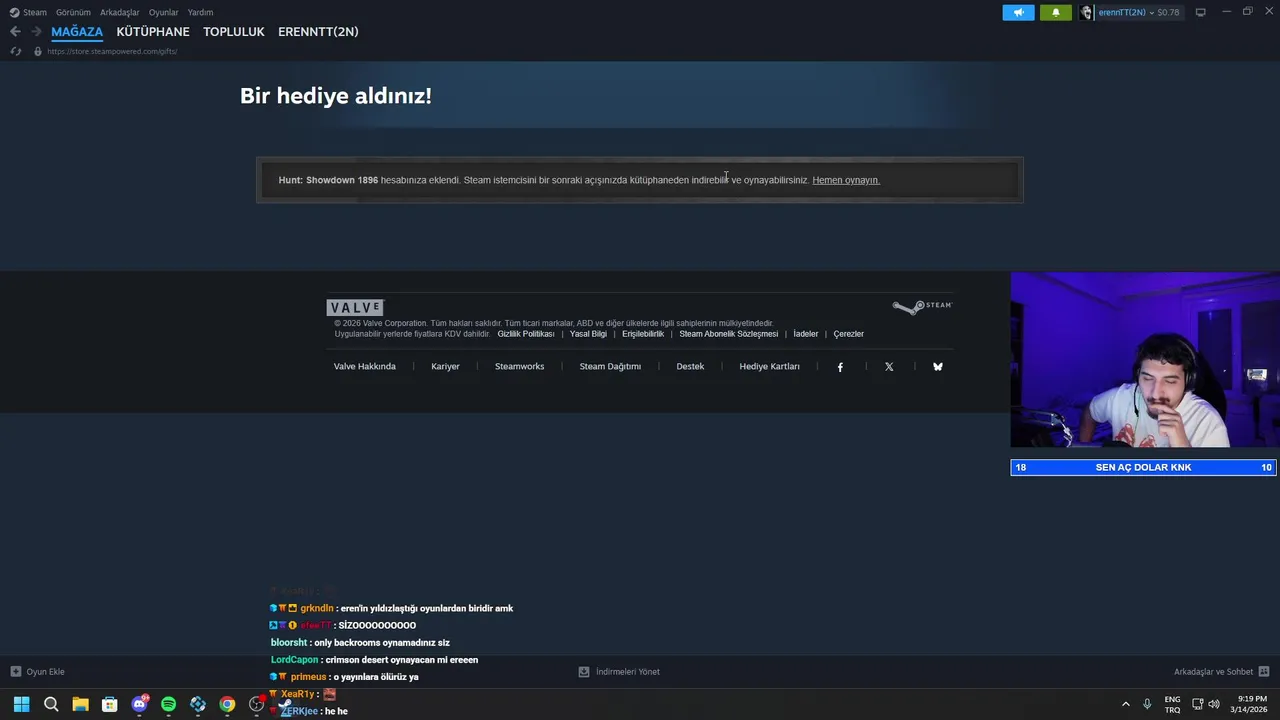
Task: Open the Hediye Kartları footer link
Action: click(769, 366)
